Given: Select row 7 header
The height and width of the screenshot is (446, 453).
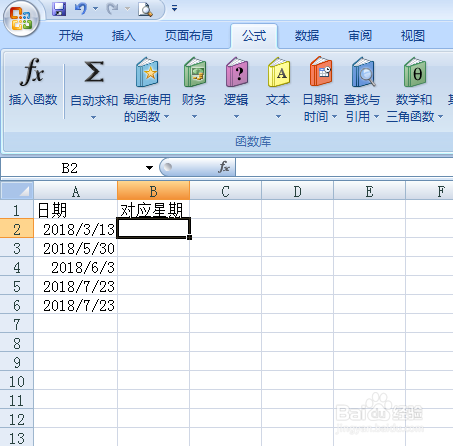Looking at the screenshot, I should (x=17, y=324).
